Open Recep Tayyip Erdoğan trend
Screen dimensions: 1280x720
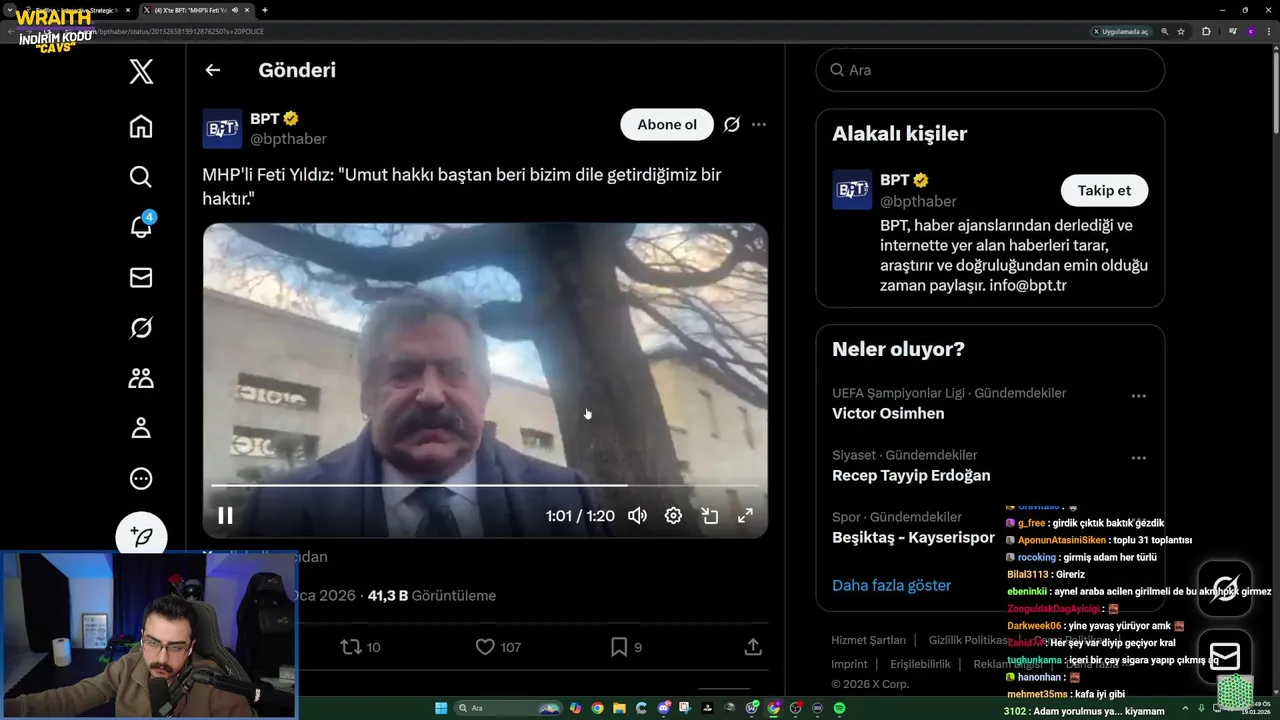[x=911, y=475]
